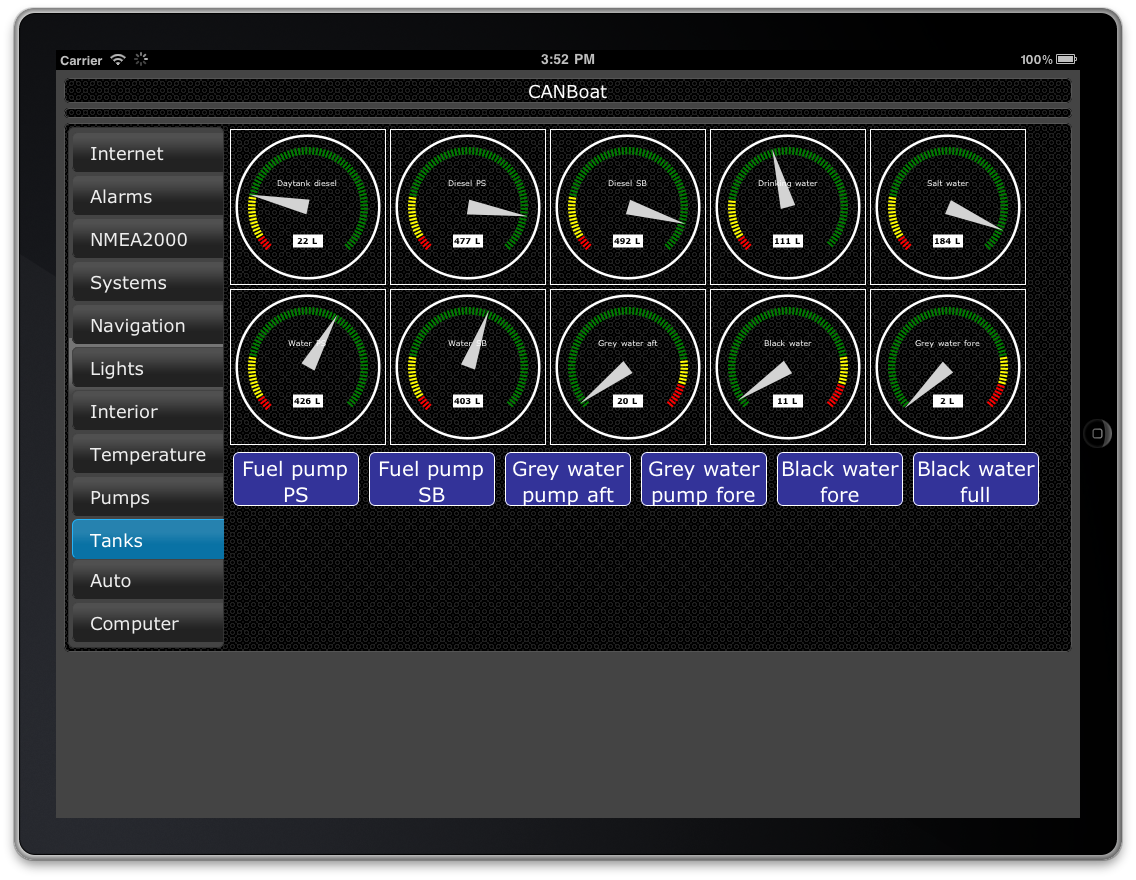
Task: Open the Interior section
Action: click(148, 411)
